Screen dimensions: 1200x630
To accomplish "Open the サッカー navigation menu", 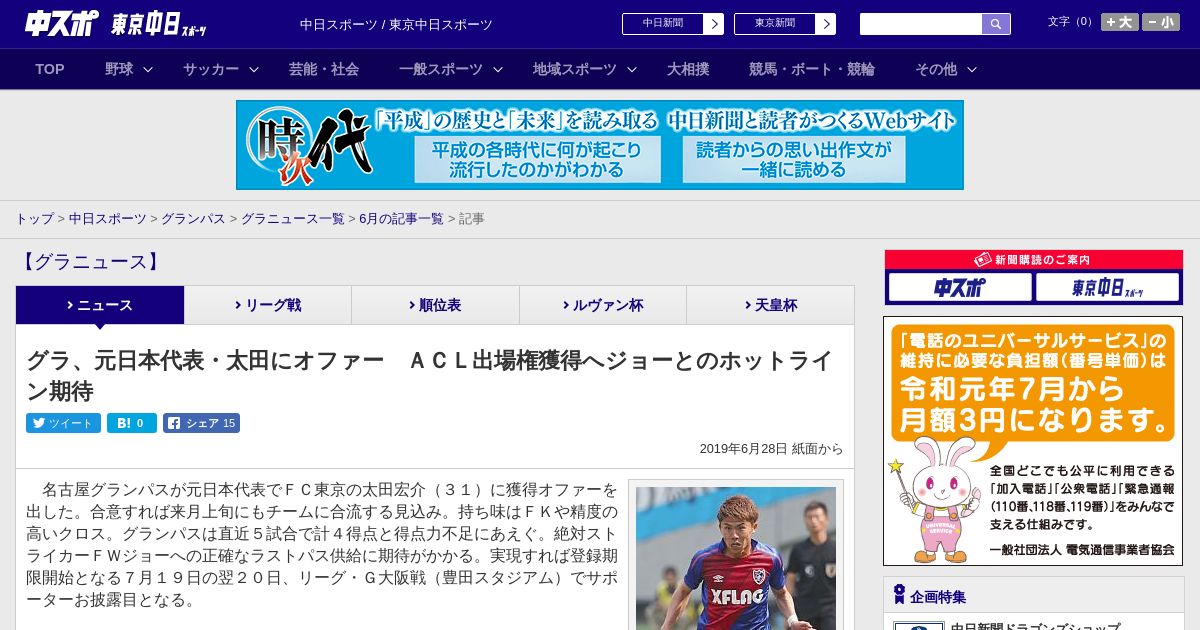I will [x=211, y=69].
